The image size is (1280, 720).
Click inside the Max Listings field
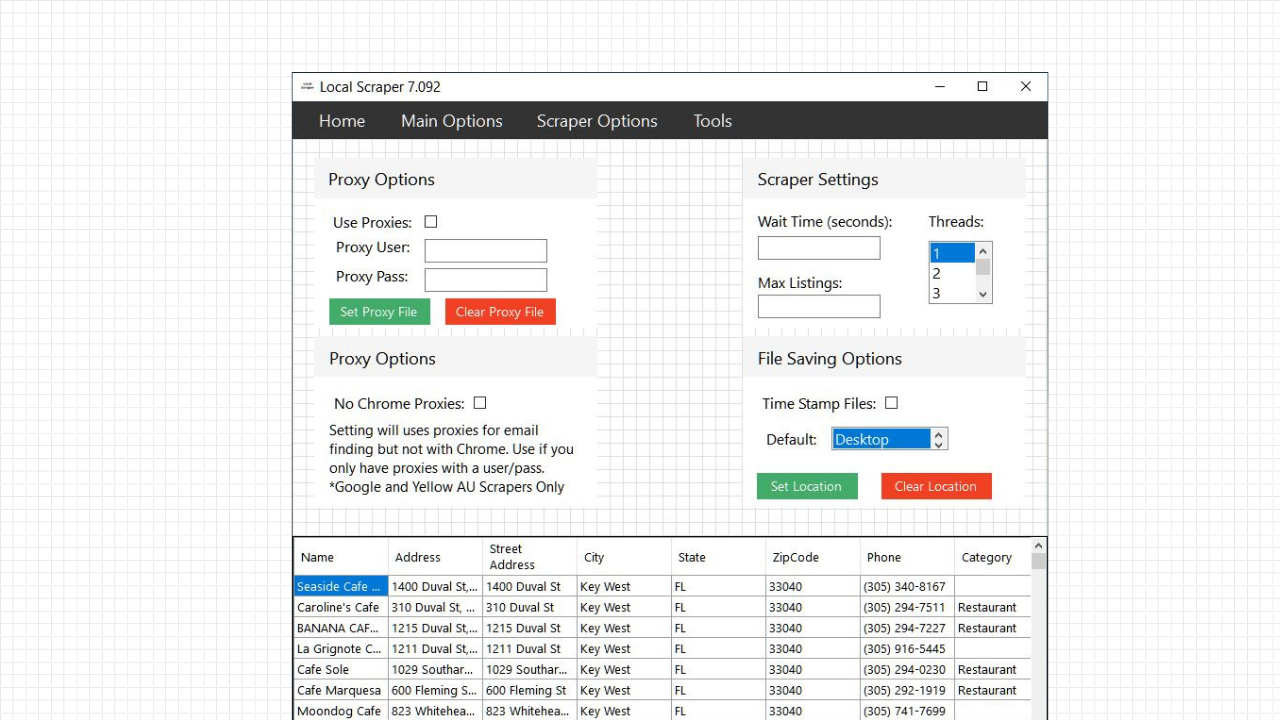click(818, 306)
